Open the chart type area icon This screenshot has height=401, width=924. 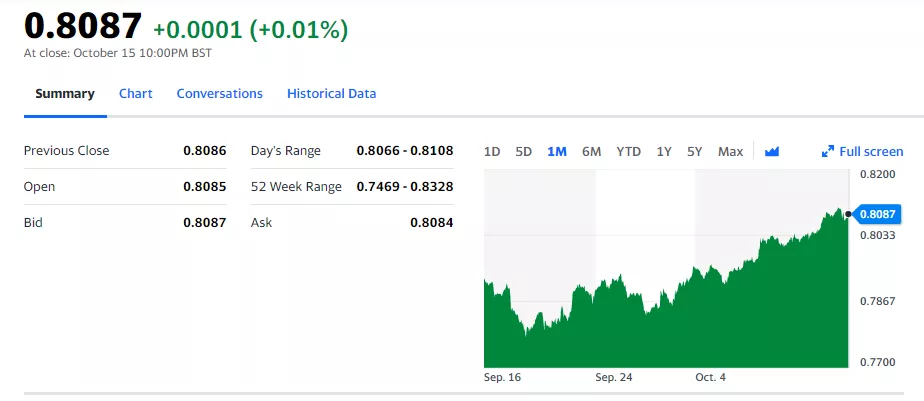[771, 152]
